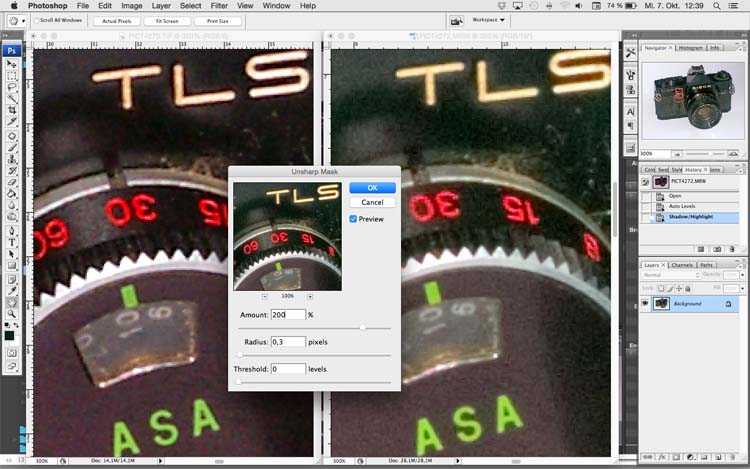
Task: Select the Zoom tool in toolbox
Action: click(x=11, y=314)
